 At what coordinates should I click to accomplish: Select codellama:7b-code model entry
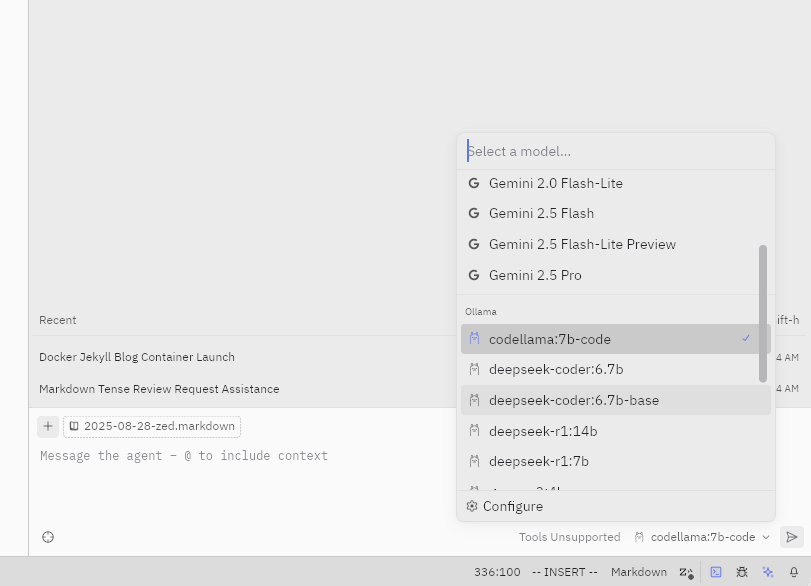coord(615,339)
